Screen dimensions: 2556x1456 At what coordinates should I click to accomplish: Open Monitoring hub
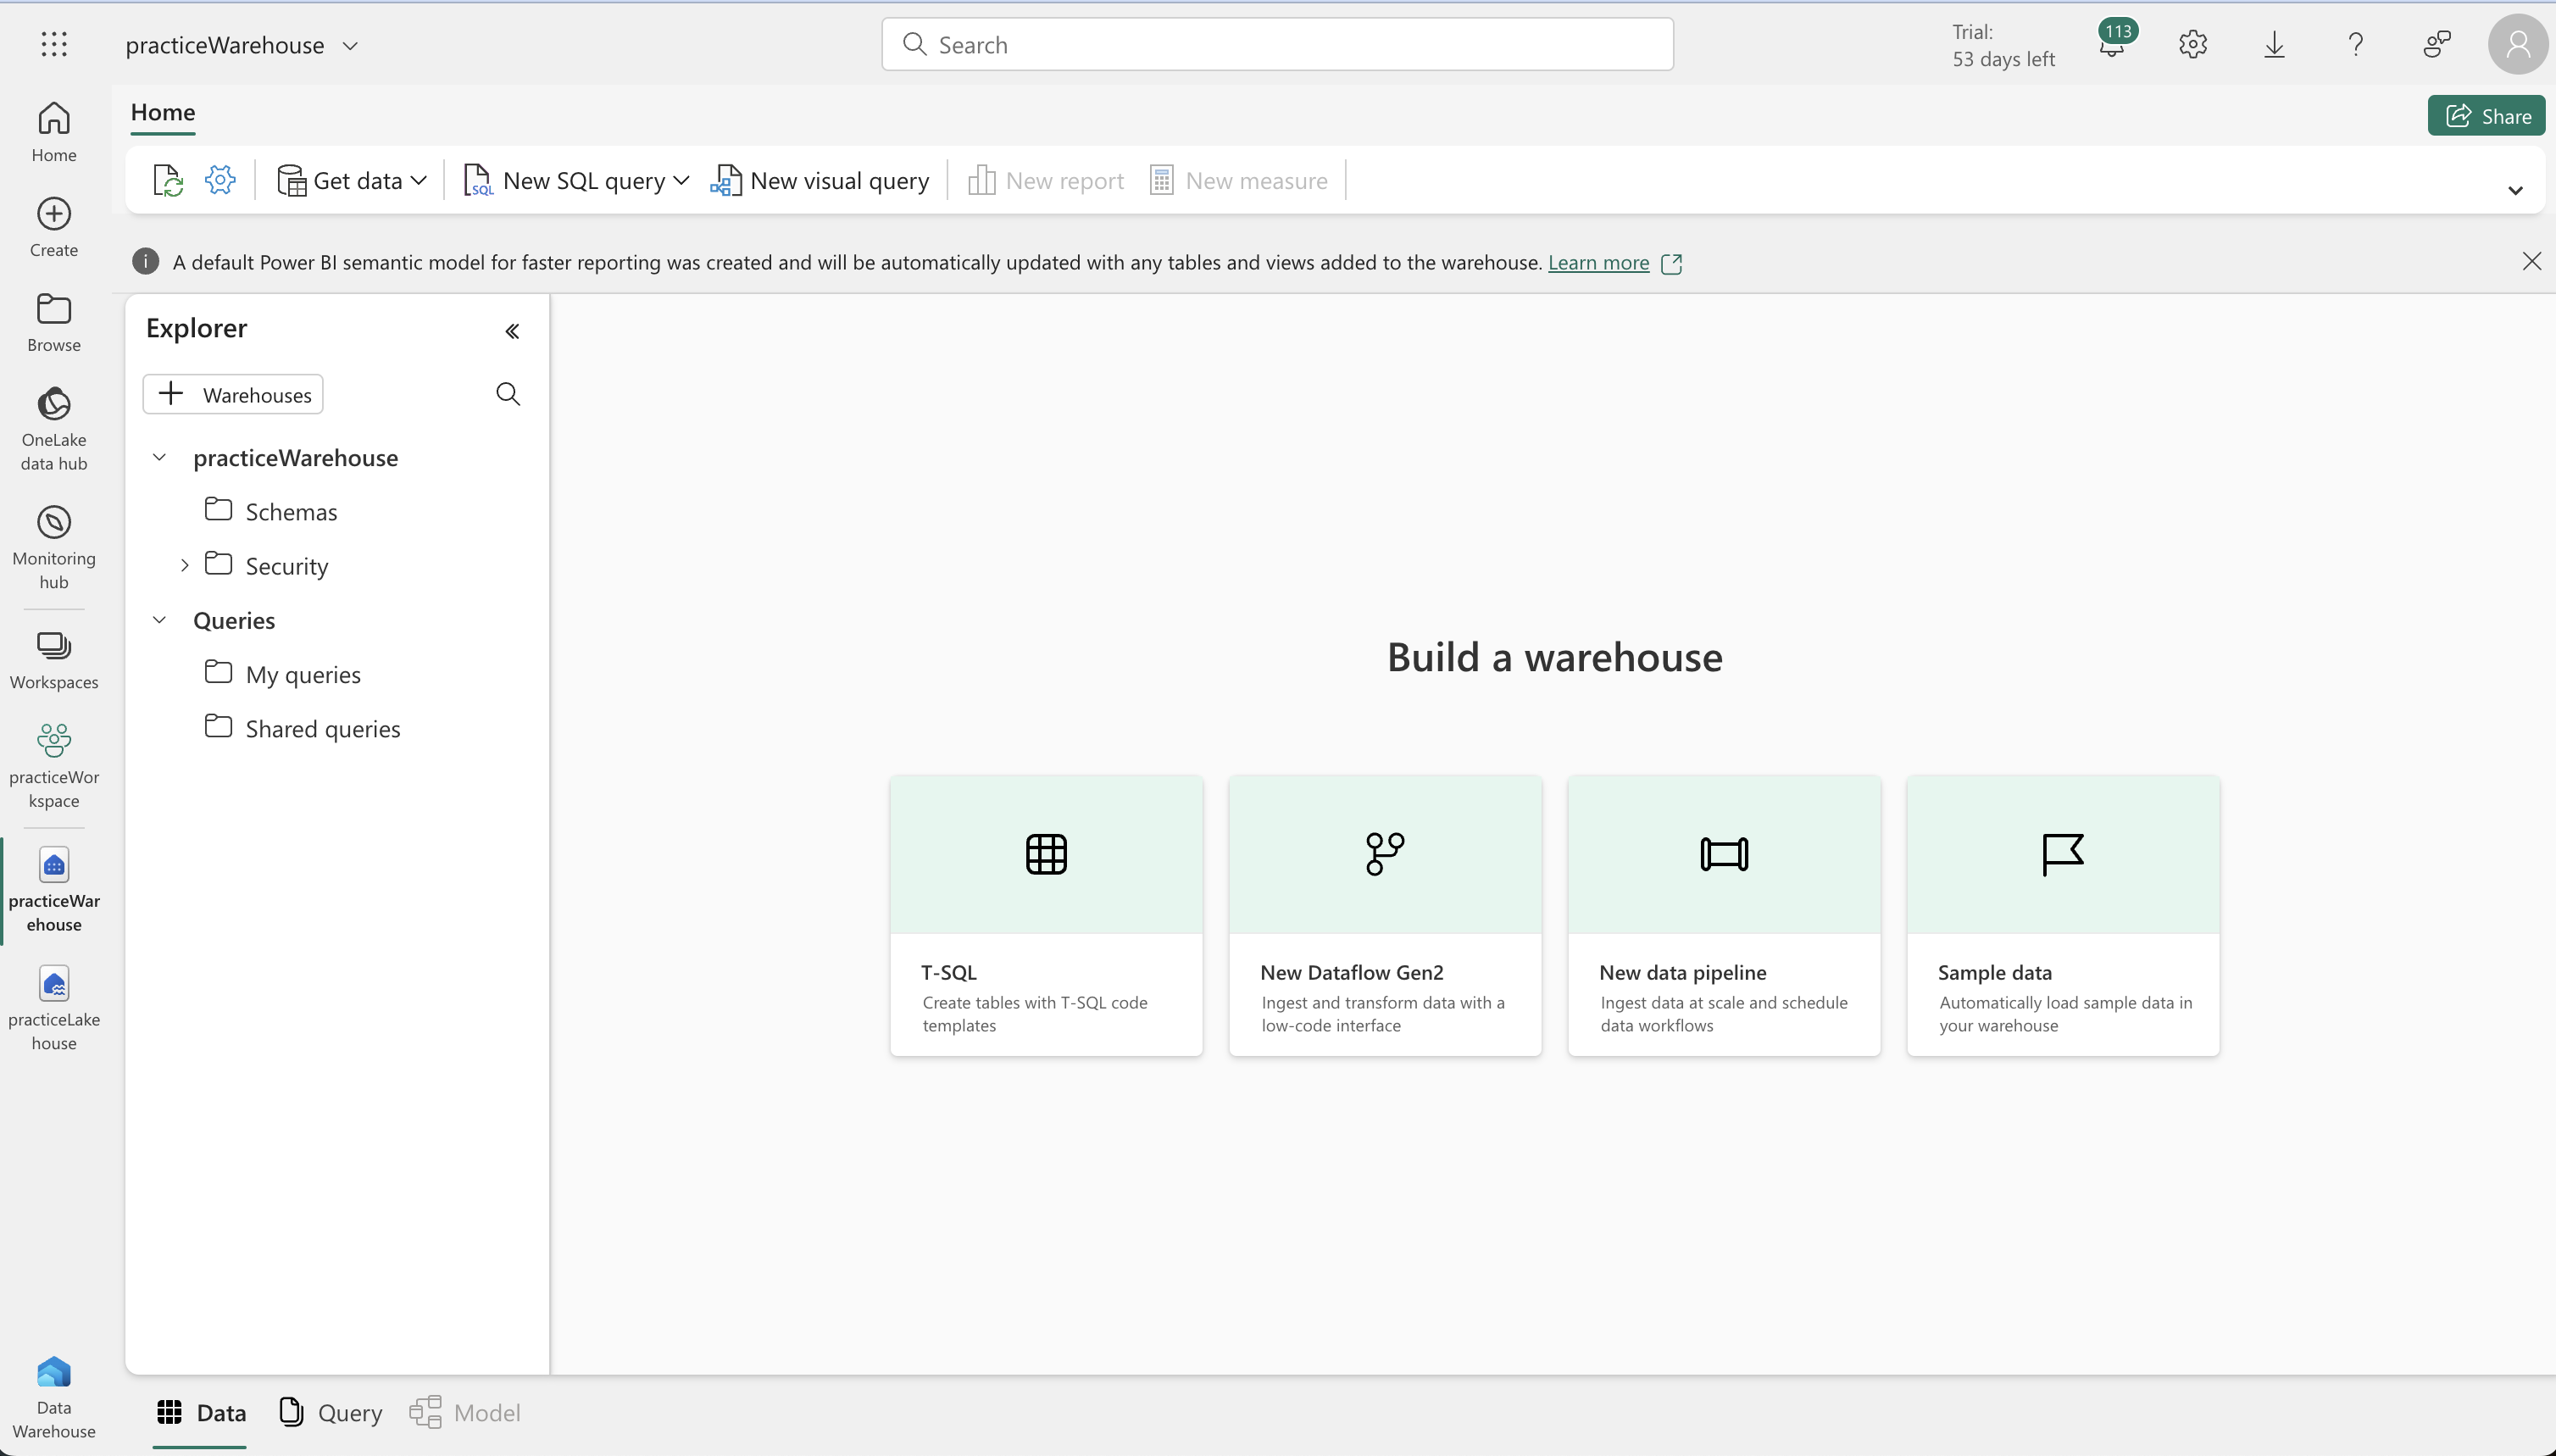click(x=54, y=548)
